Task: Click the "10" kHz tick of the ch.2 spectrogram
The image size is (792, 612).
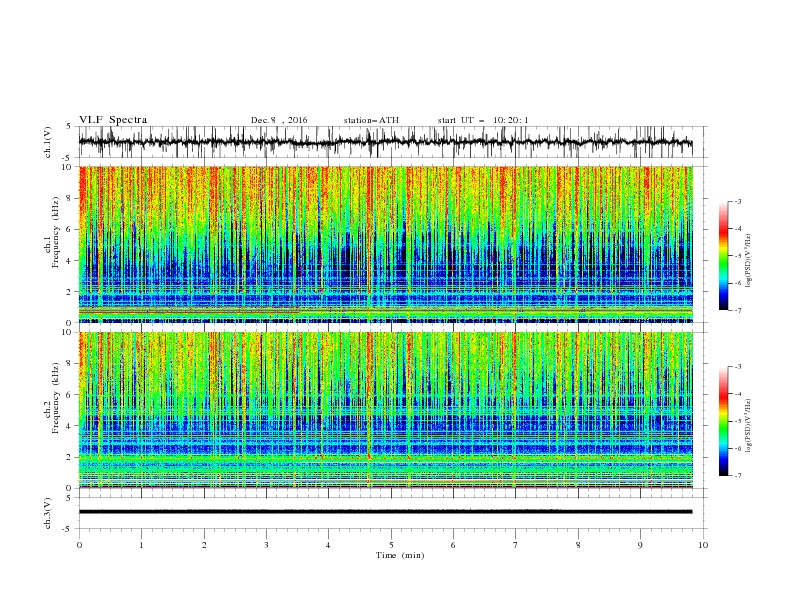Action: (x=68, y=332)
